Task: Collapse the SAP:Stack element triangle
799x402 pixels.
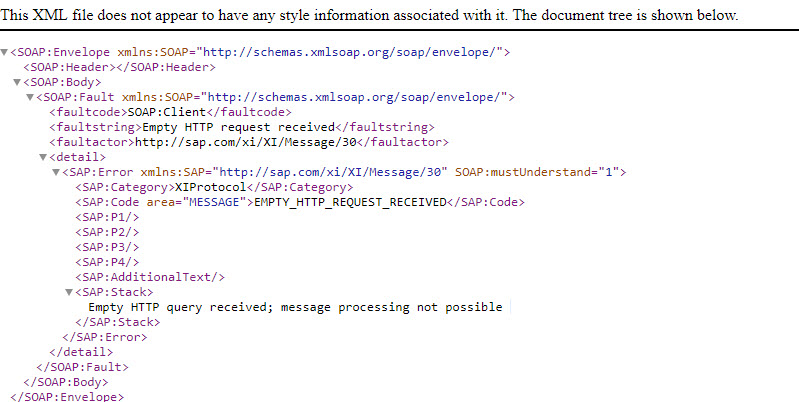Action: pos(69,292)
